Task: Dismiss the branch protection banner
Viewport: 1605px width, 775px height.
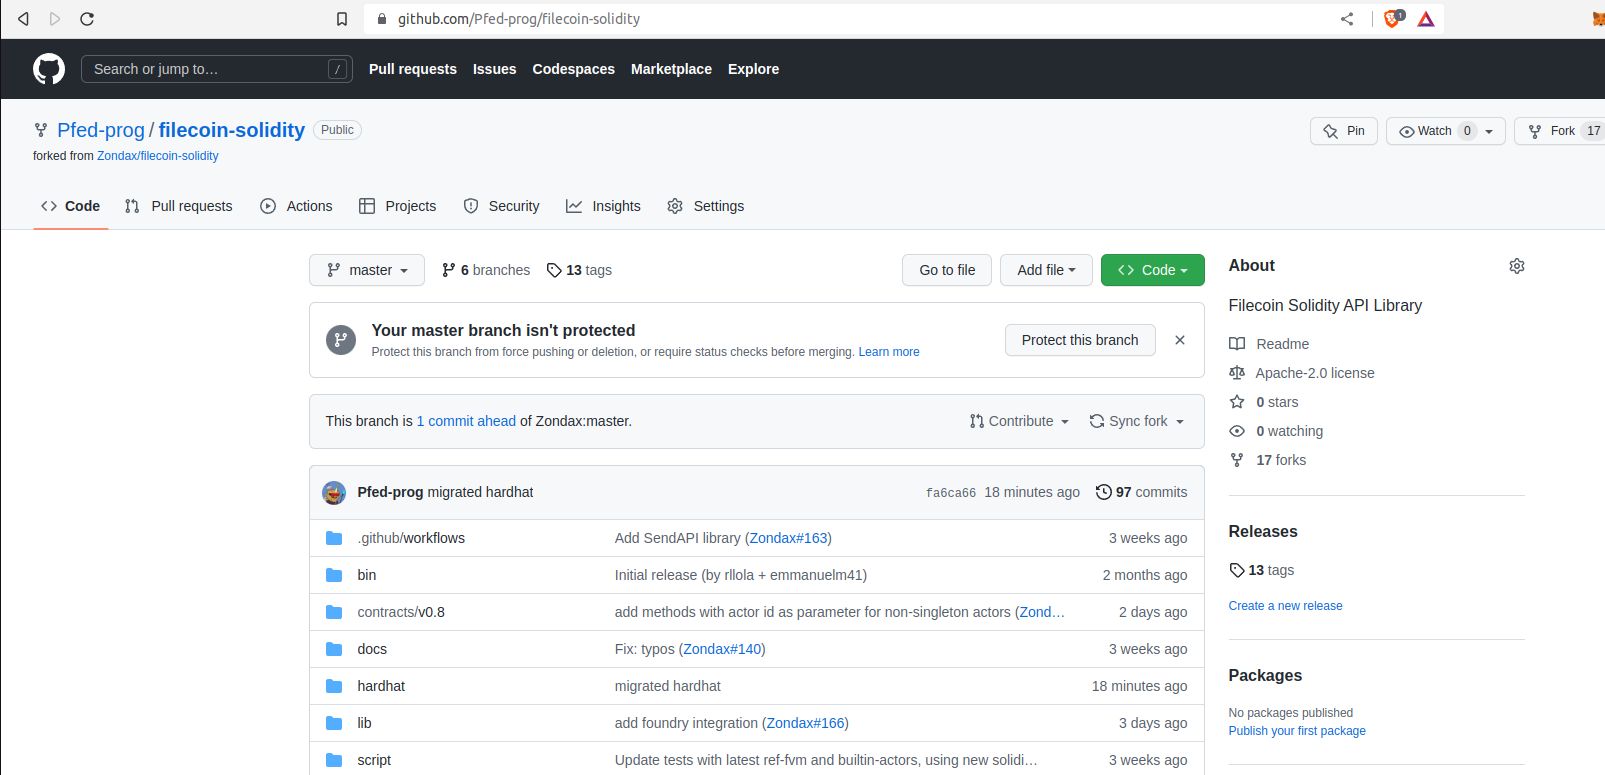Action: tap(1180, 340)
